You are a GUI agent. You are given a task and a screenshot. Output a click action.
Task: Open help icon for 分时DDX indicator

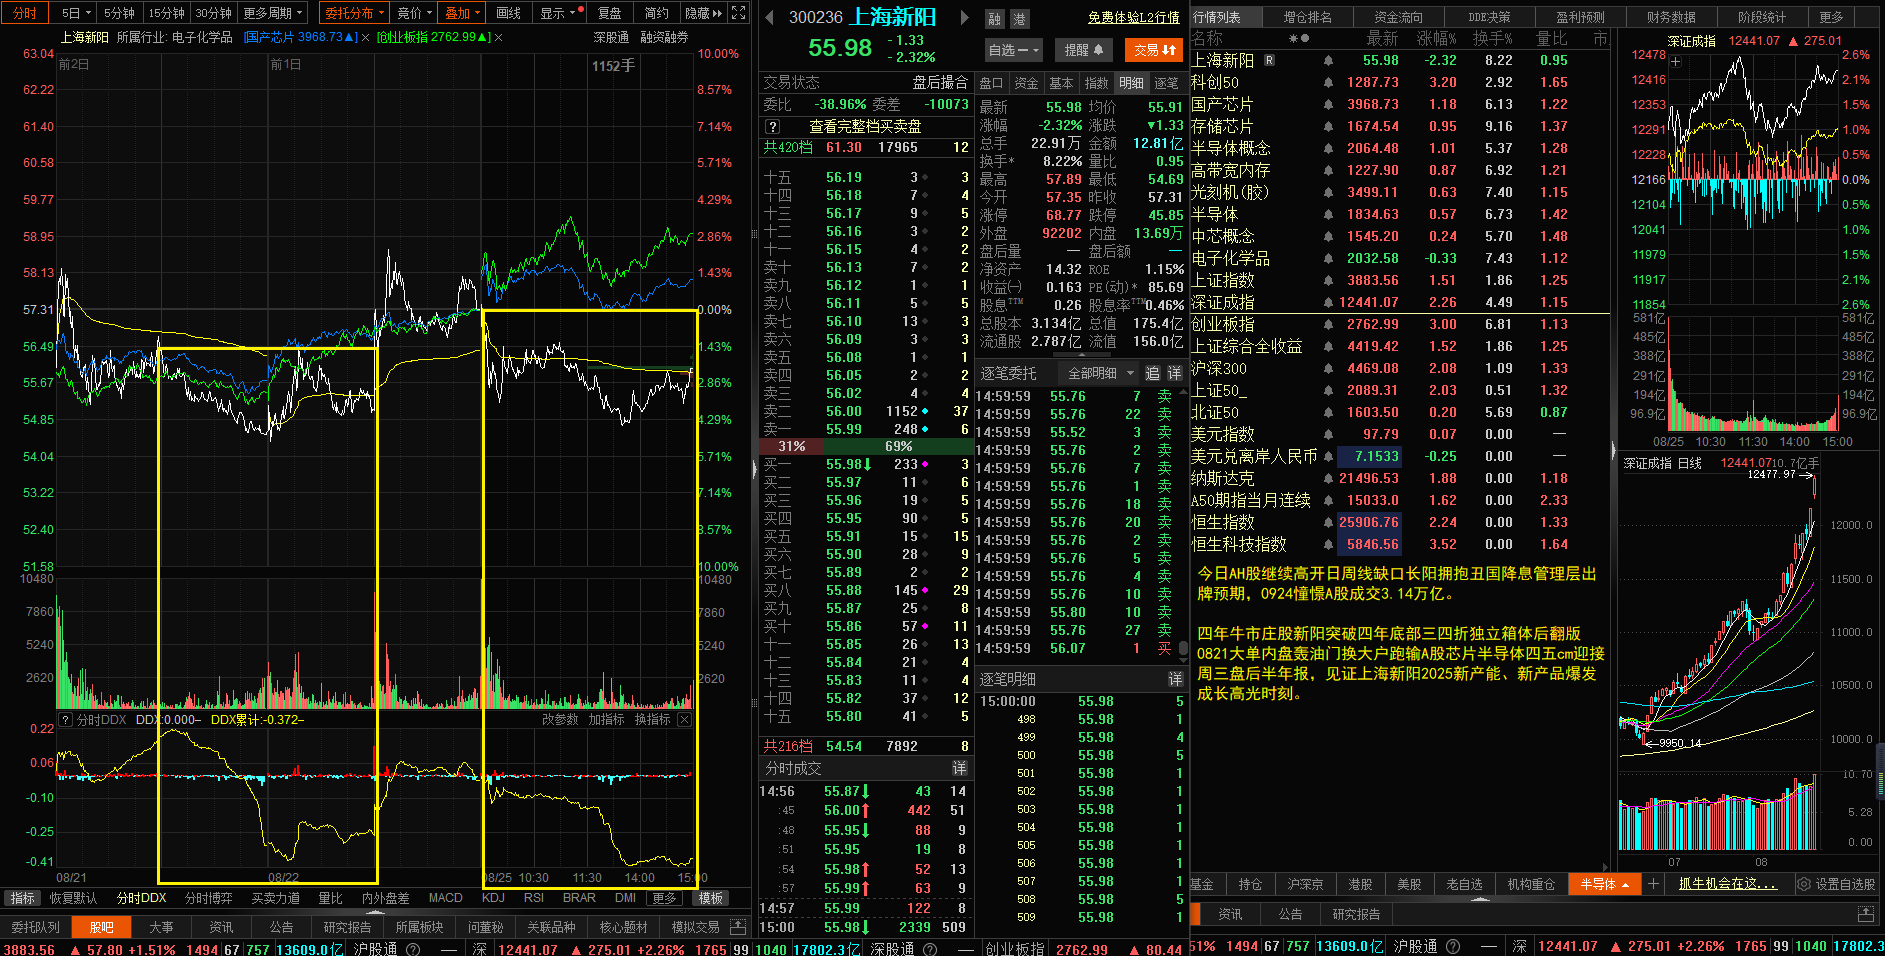(x=65, y=719)
